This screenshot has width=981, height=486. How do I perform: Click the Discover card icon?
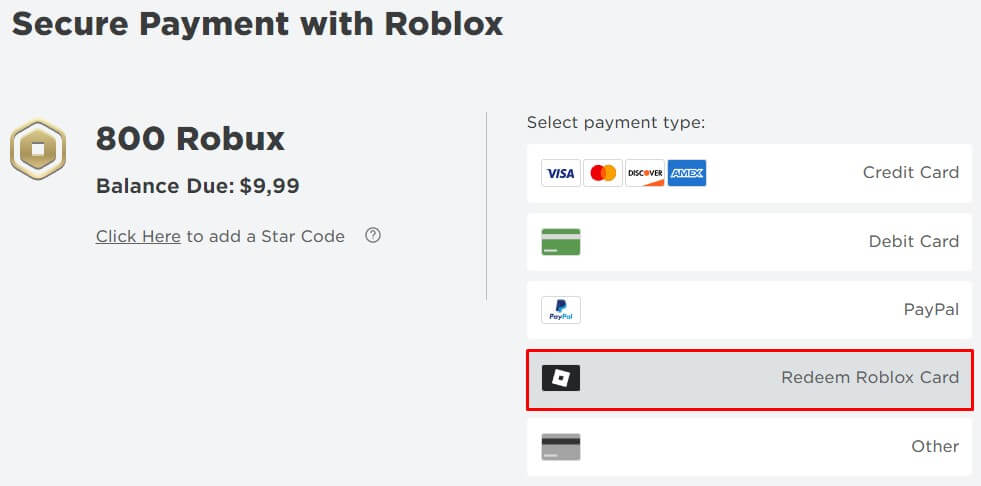pyautogui.click(x=645, y=173)
